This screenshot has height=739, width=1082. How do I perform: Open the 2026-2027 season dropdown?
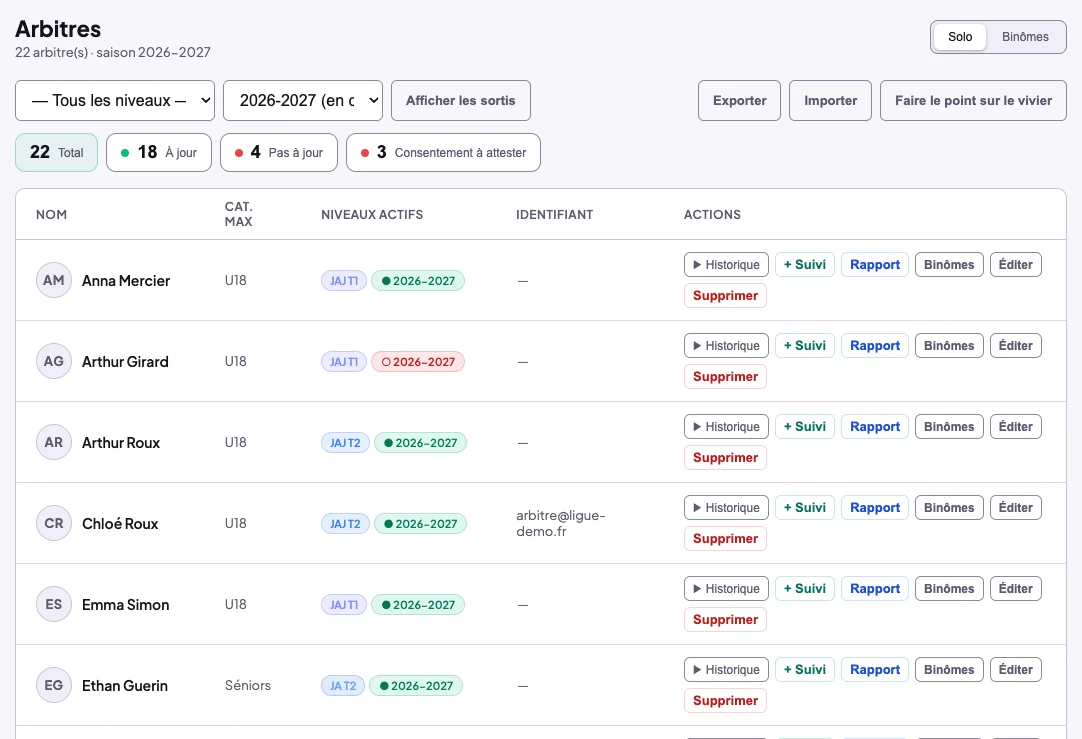pyautogui.click(x=303, y=100)
